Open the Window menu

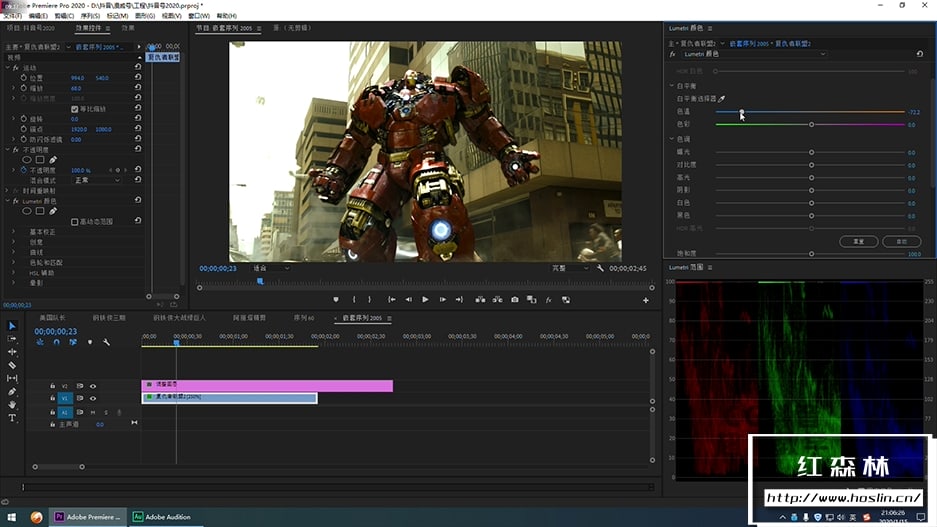coord(199,16)
